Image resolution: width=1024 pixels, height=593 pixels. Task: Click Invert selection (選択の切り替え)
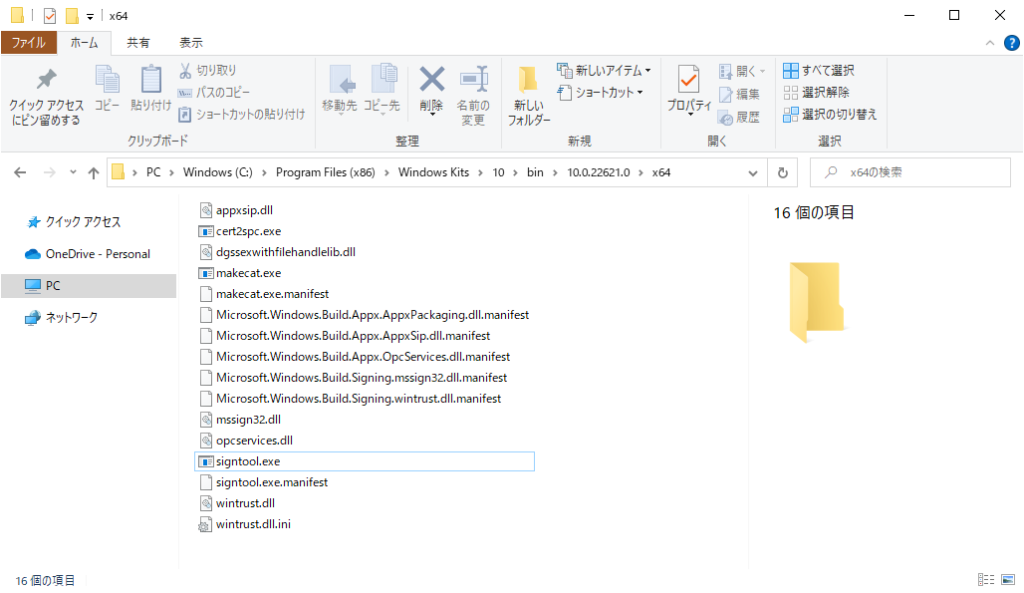click(830, 114)
